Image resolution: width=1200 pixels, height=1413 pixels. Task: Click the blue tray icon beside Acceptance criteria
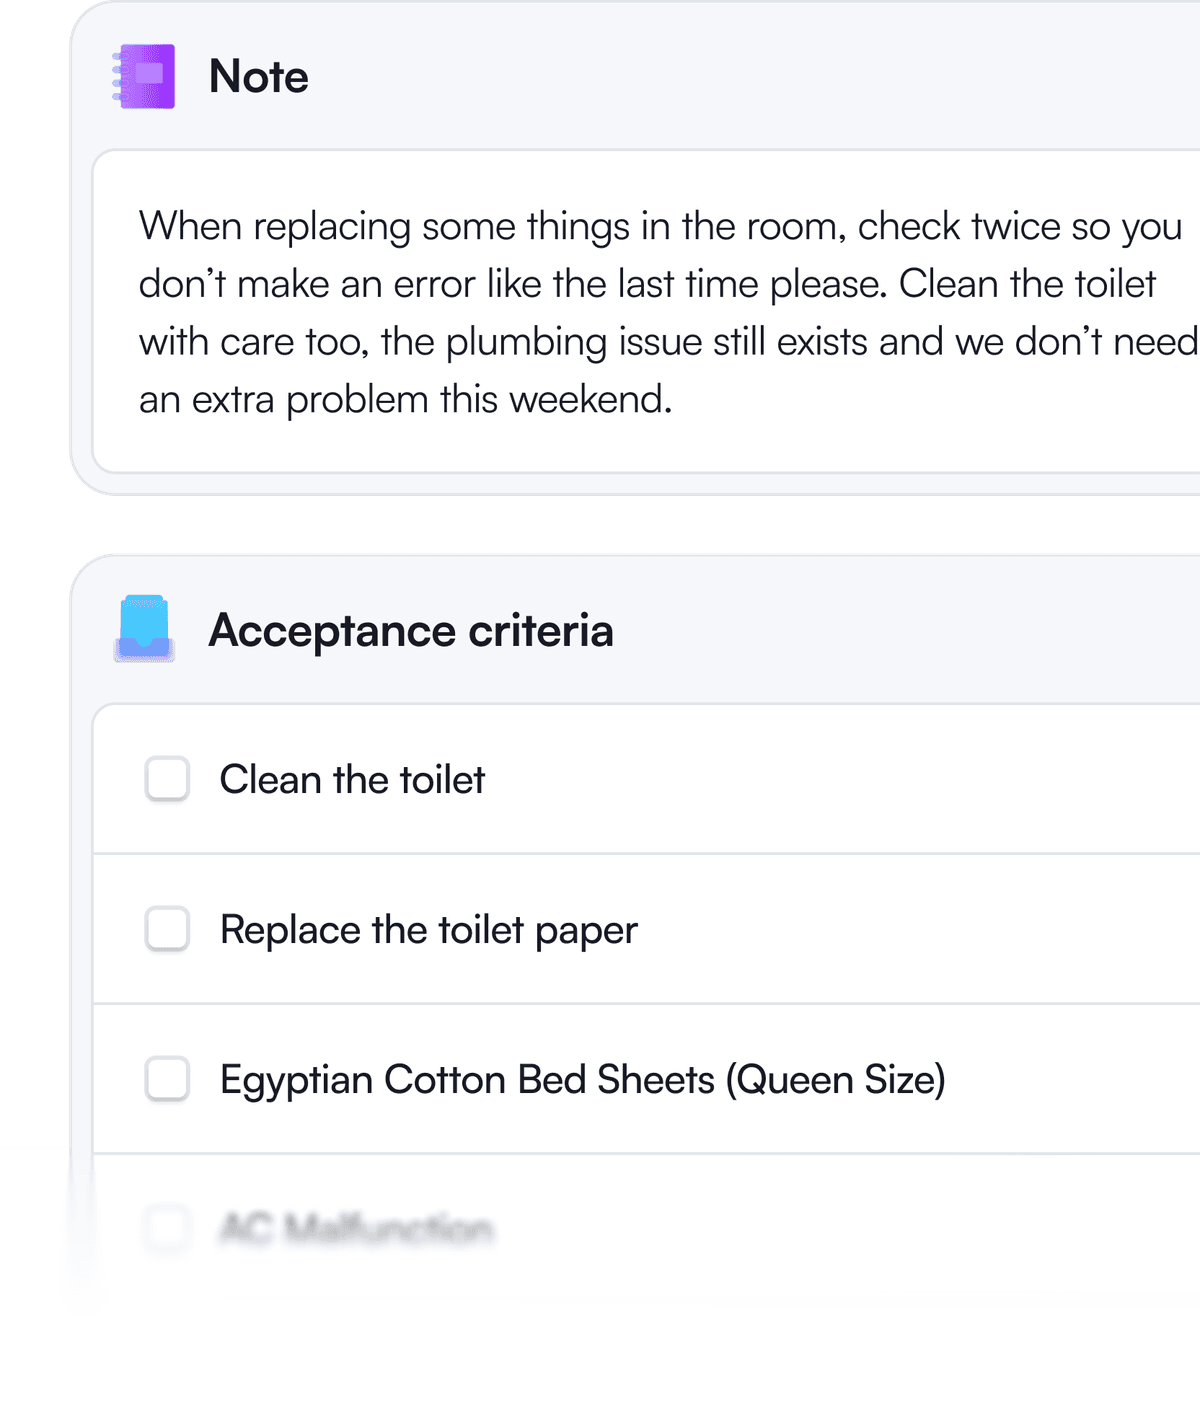[145, 630]
